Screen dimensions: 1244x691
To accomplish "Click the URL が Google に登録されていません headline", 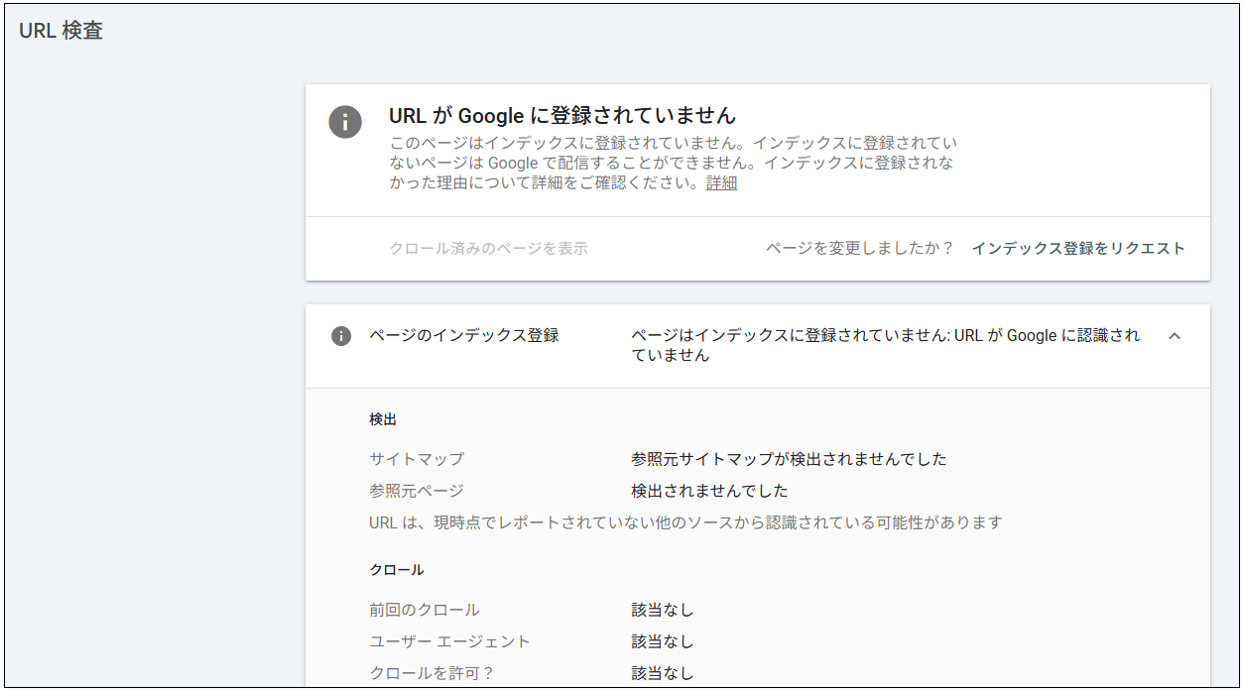I will click(562, 115).
